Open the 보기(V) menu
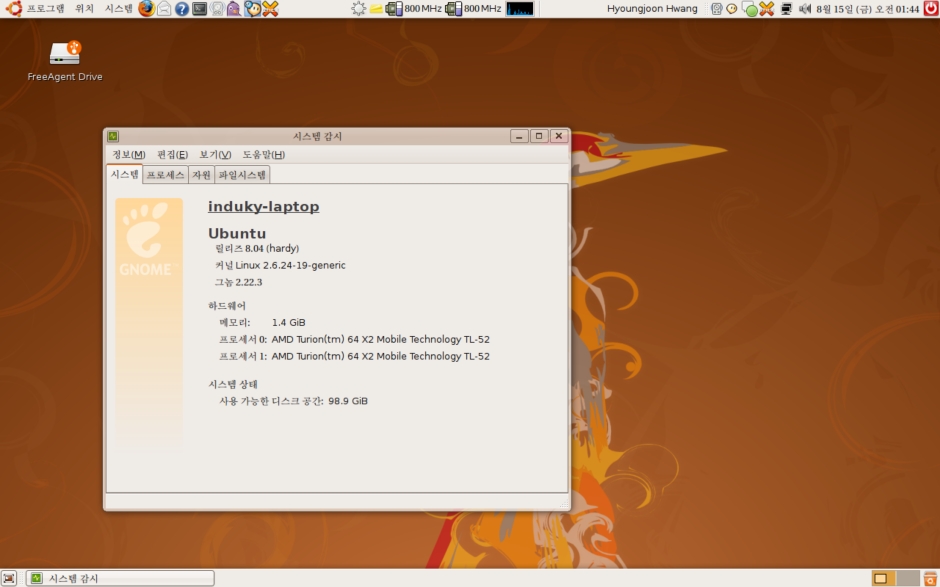This screenshot has width=940, height=587. (215, 155)
